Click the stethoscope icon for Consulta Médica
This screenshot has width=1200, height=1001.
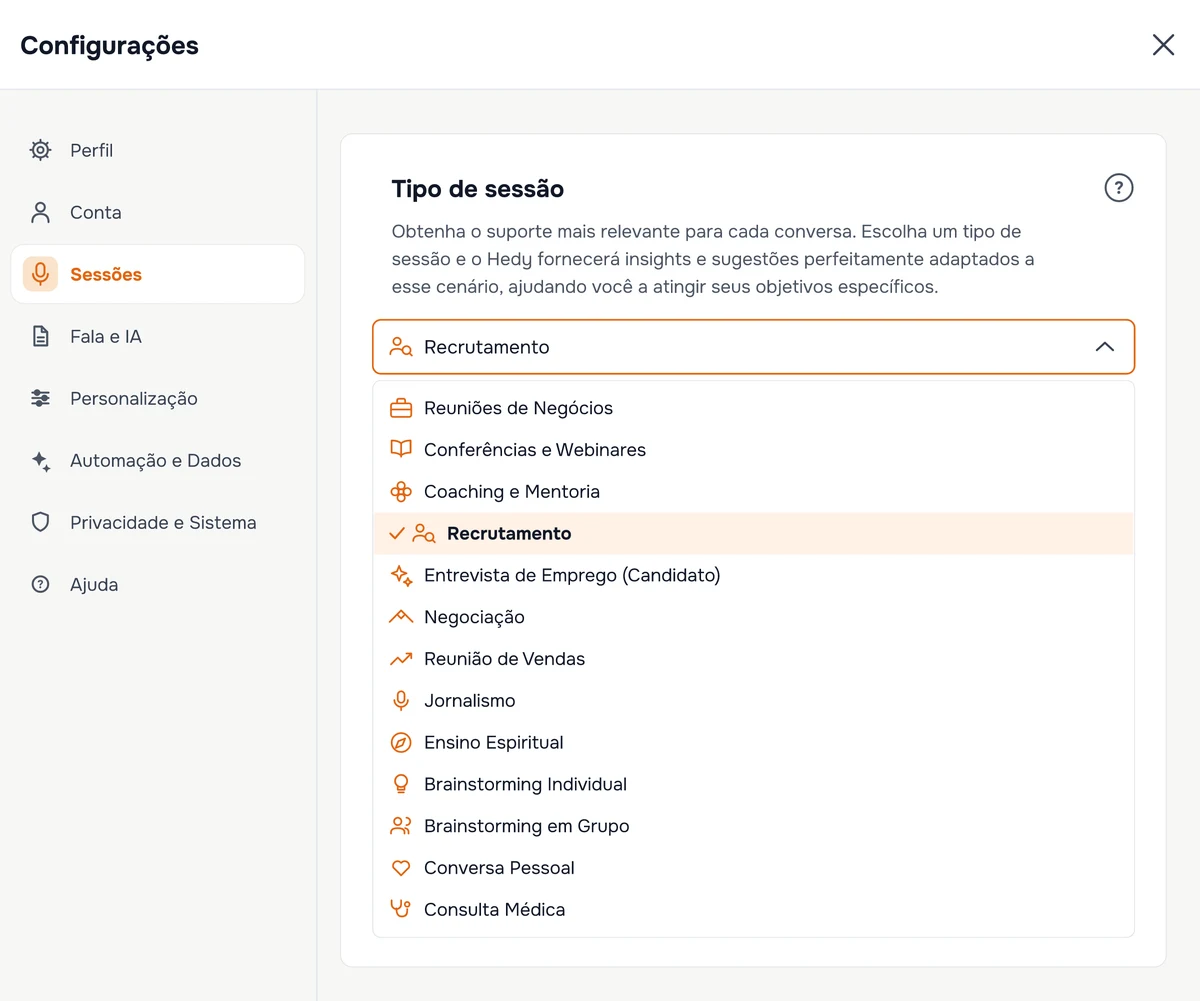401,909
